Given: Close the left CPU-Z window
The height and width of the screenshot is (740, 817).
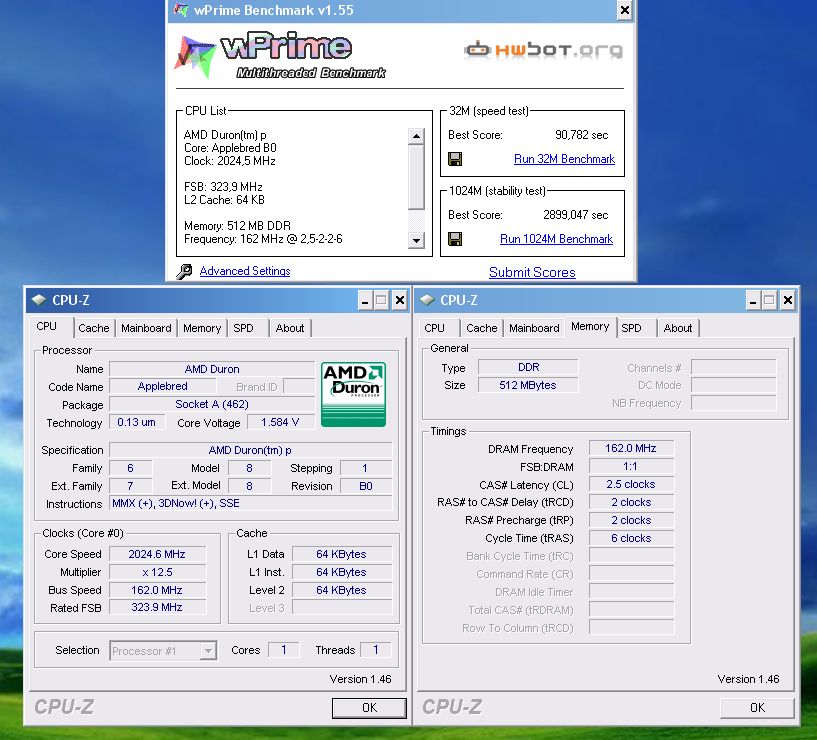Looking at the screenshot, I should click(x=399, y=300).
